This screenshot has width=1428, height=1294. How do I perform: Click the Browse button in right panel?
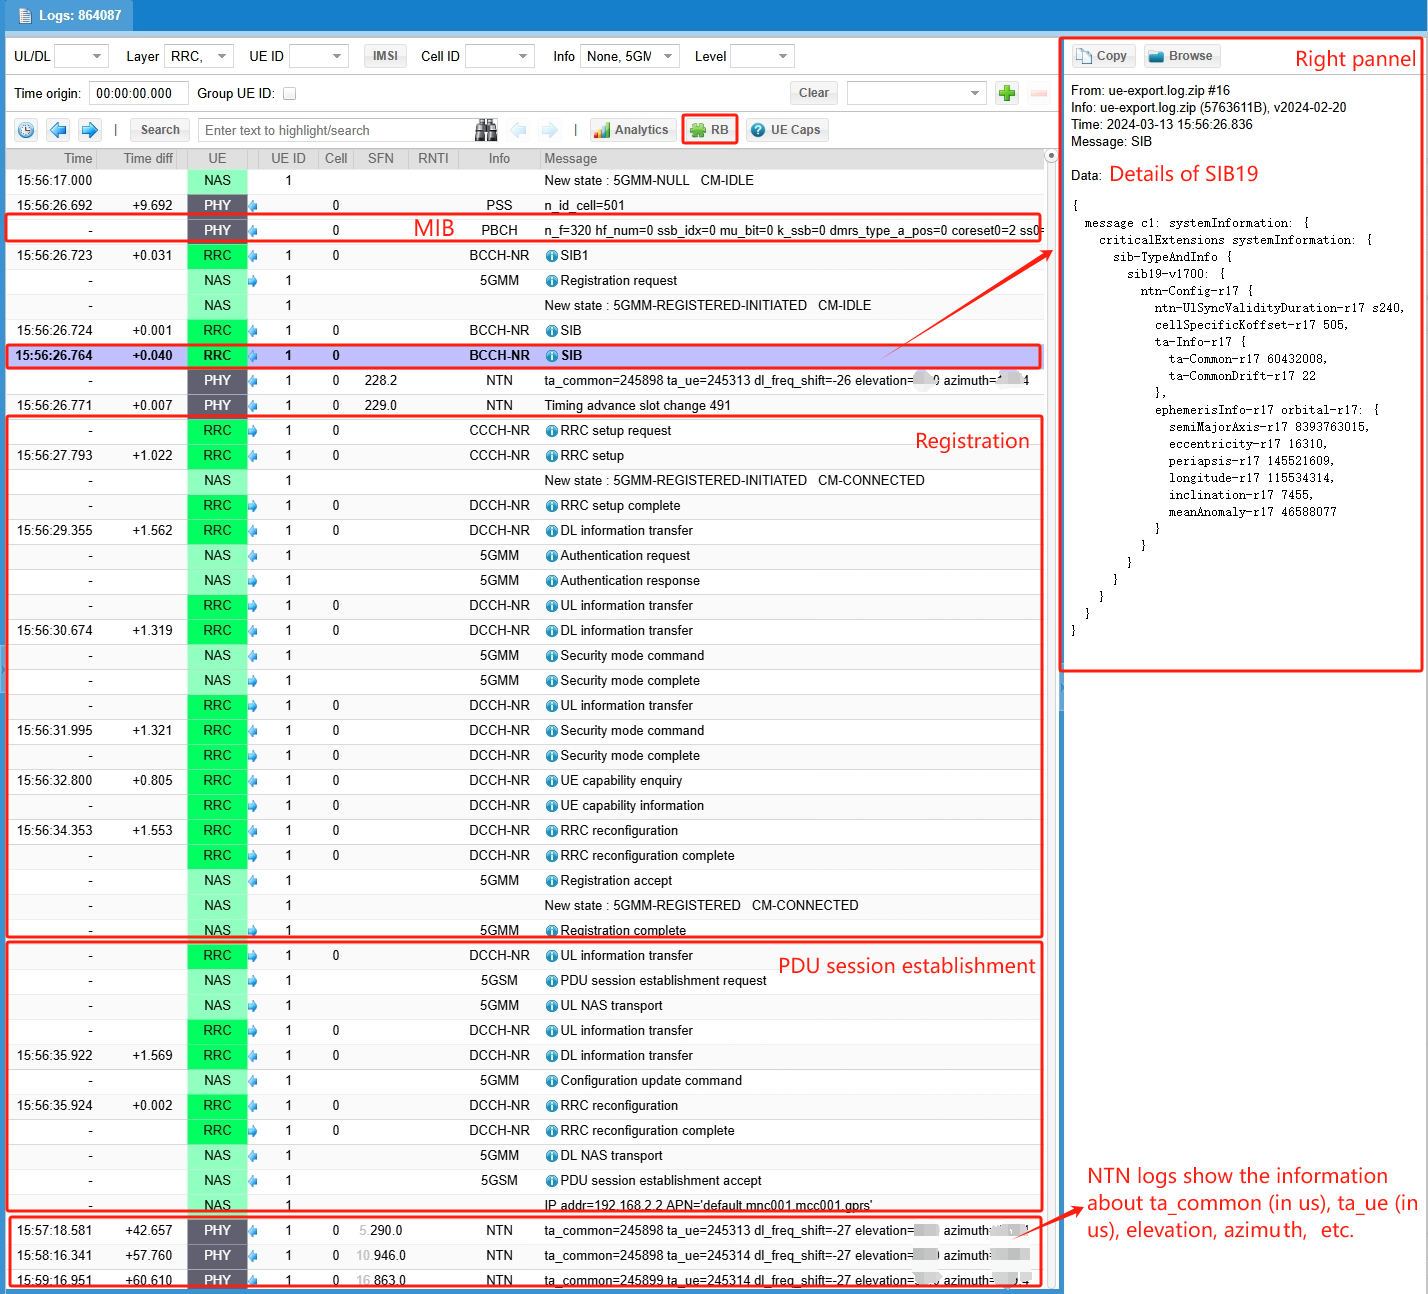(1181, 56)
